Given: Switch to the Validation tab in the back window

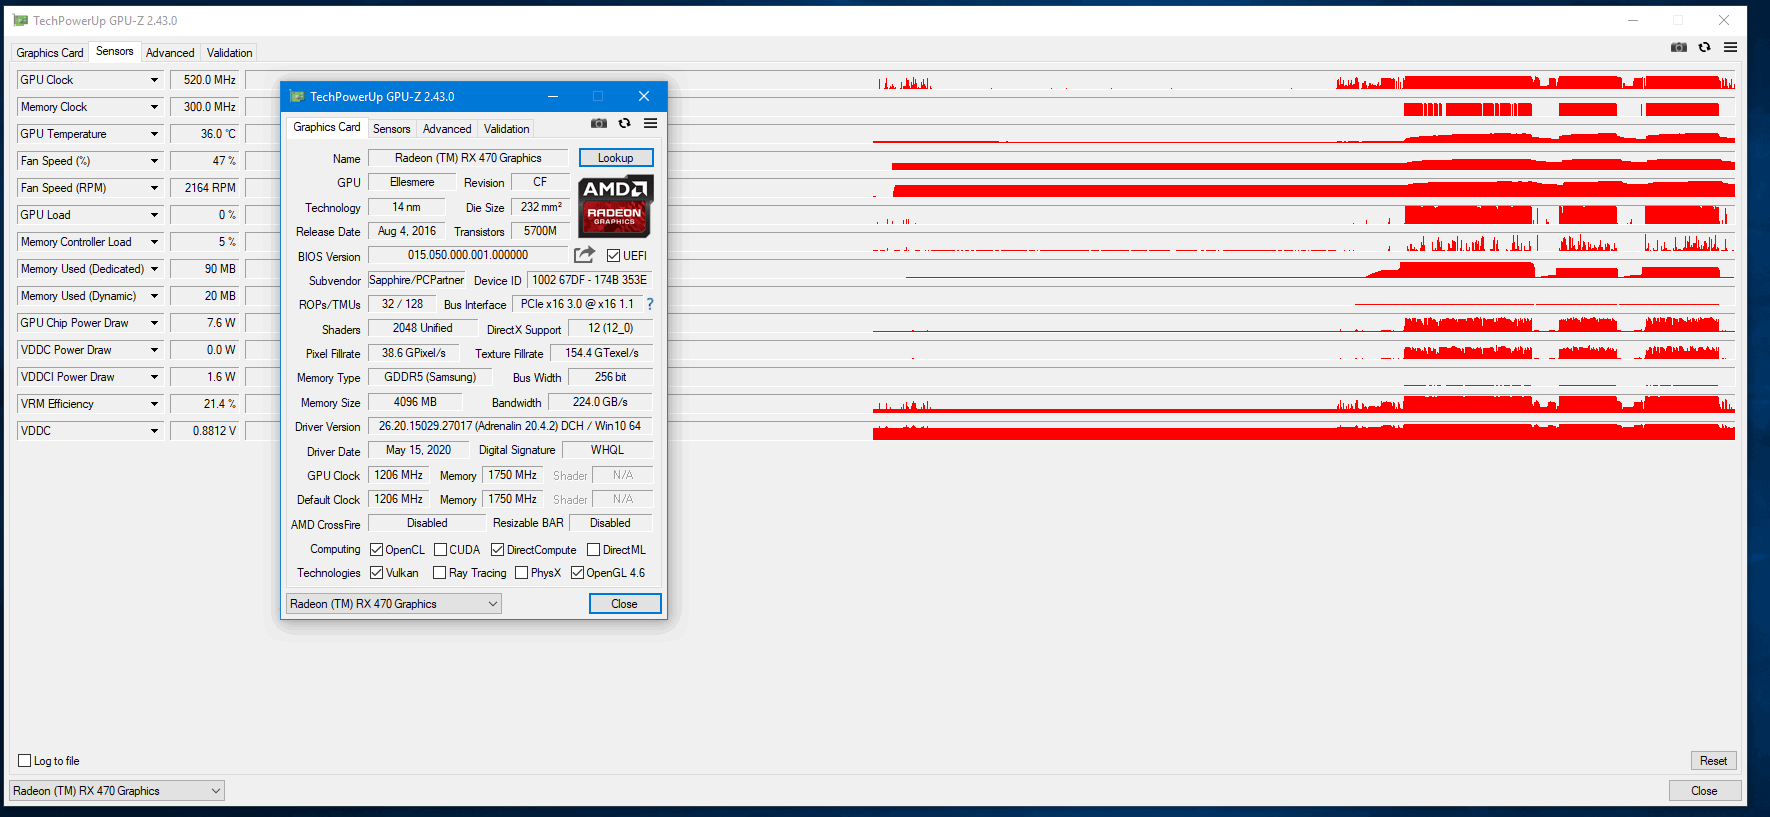Looking at the screenshot, I should coord(230,53).
